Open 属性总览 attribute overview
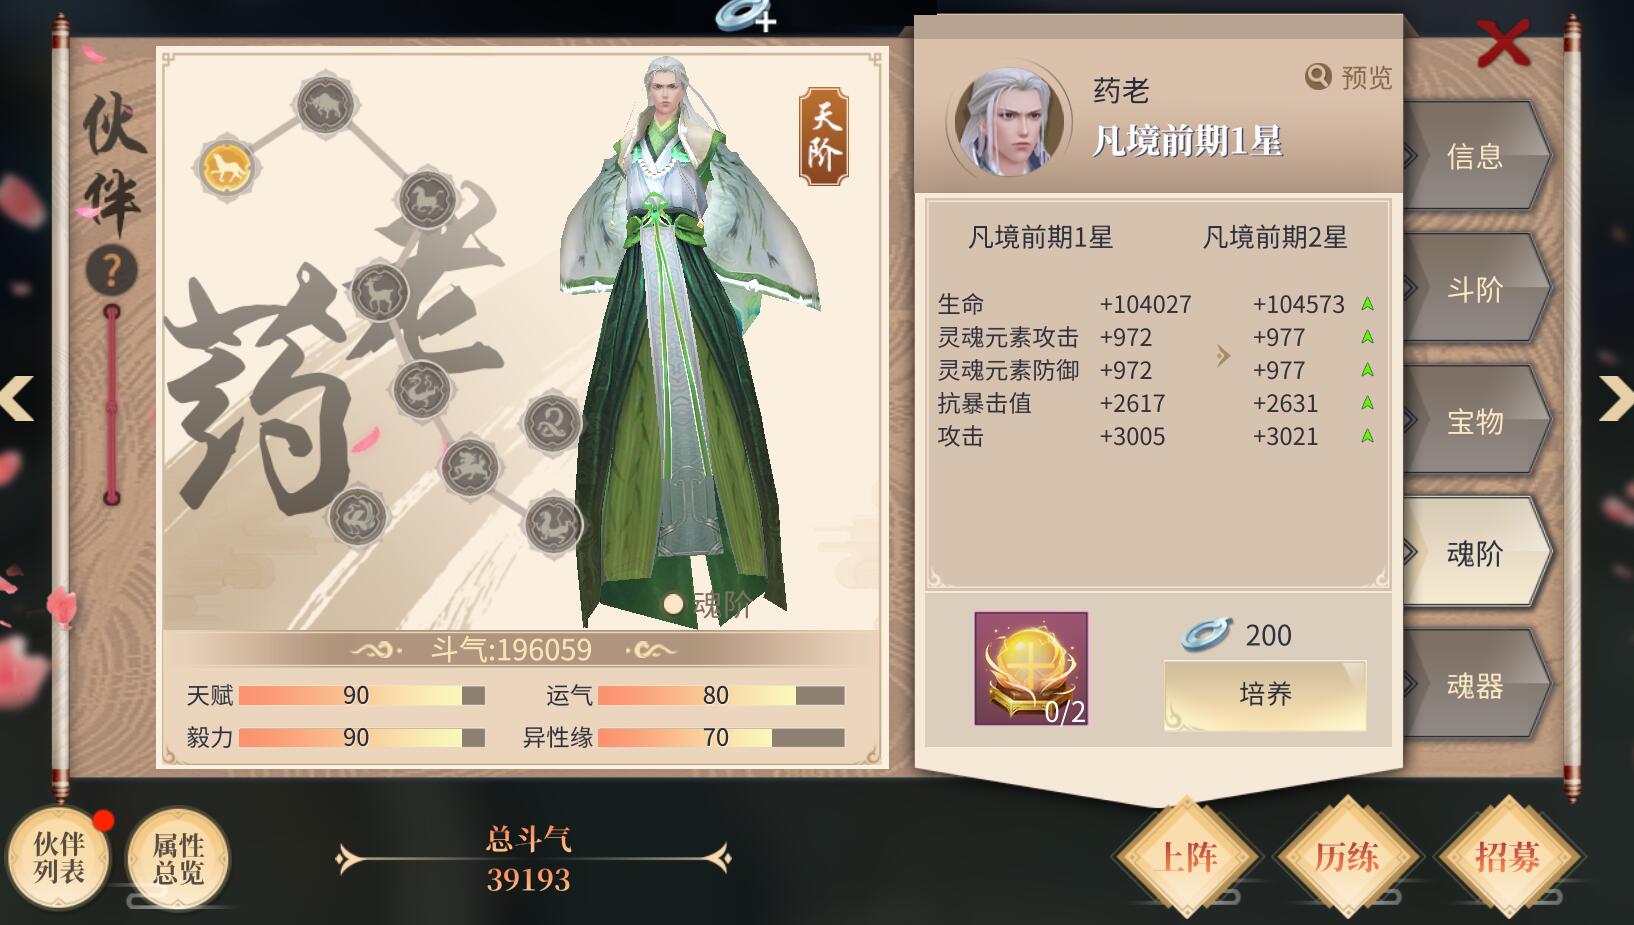The height and width of the screenshot is (925, 1634). click(178, 858)
